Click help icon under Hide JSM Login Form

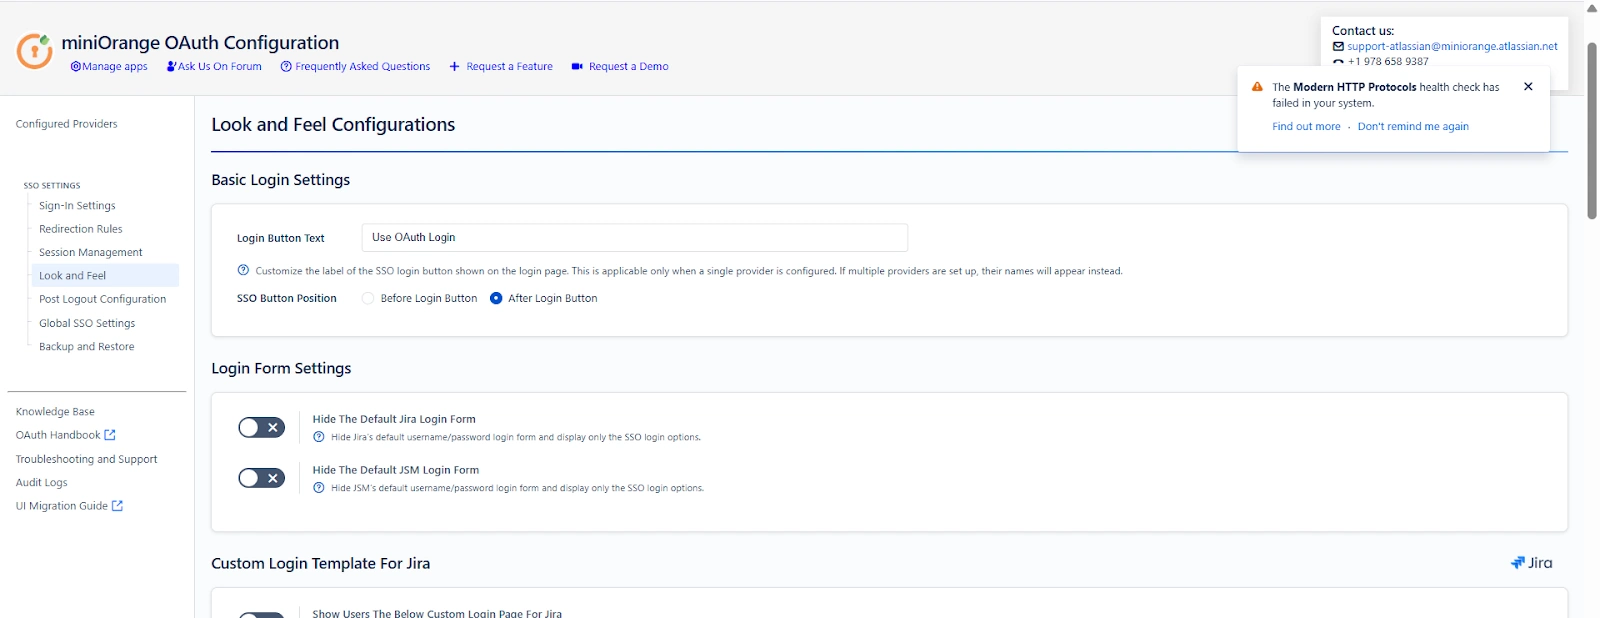pos(319,488)
